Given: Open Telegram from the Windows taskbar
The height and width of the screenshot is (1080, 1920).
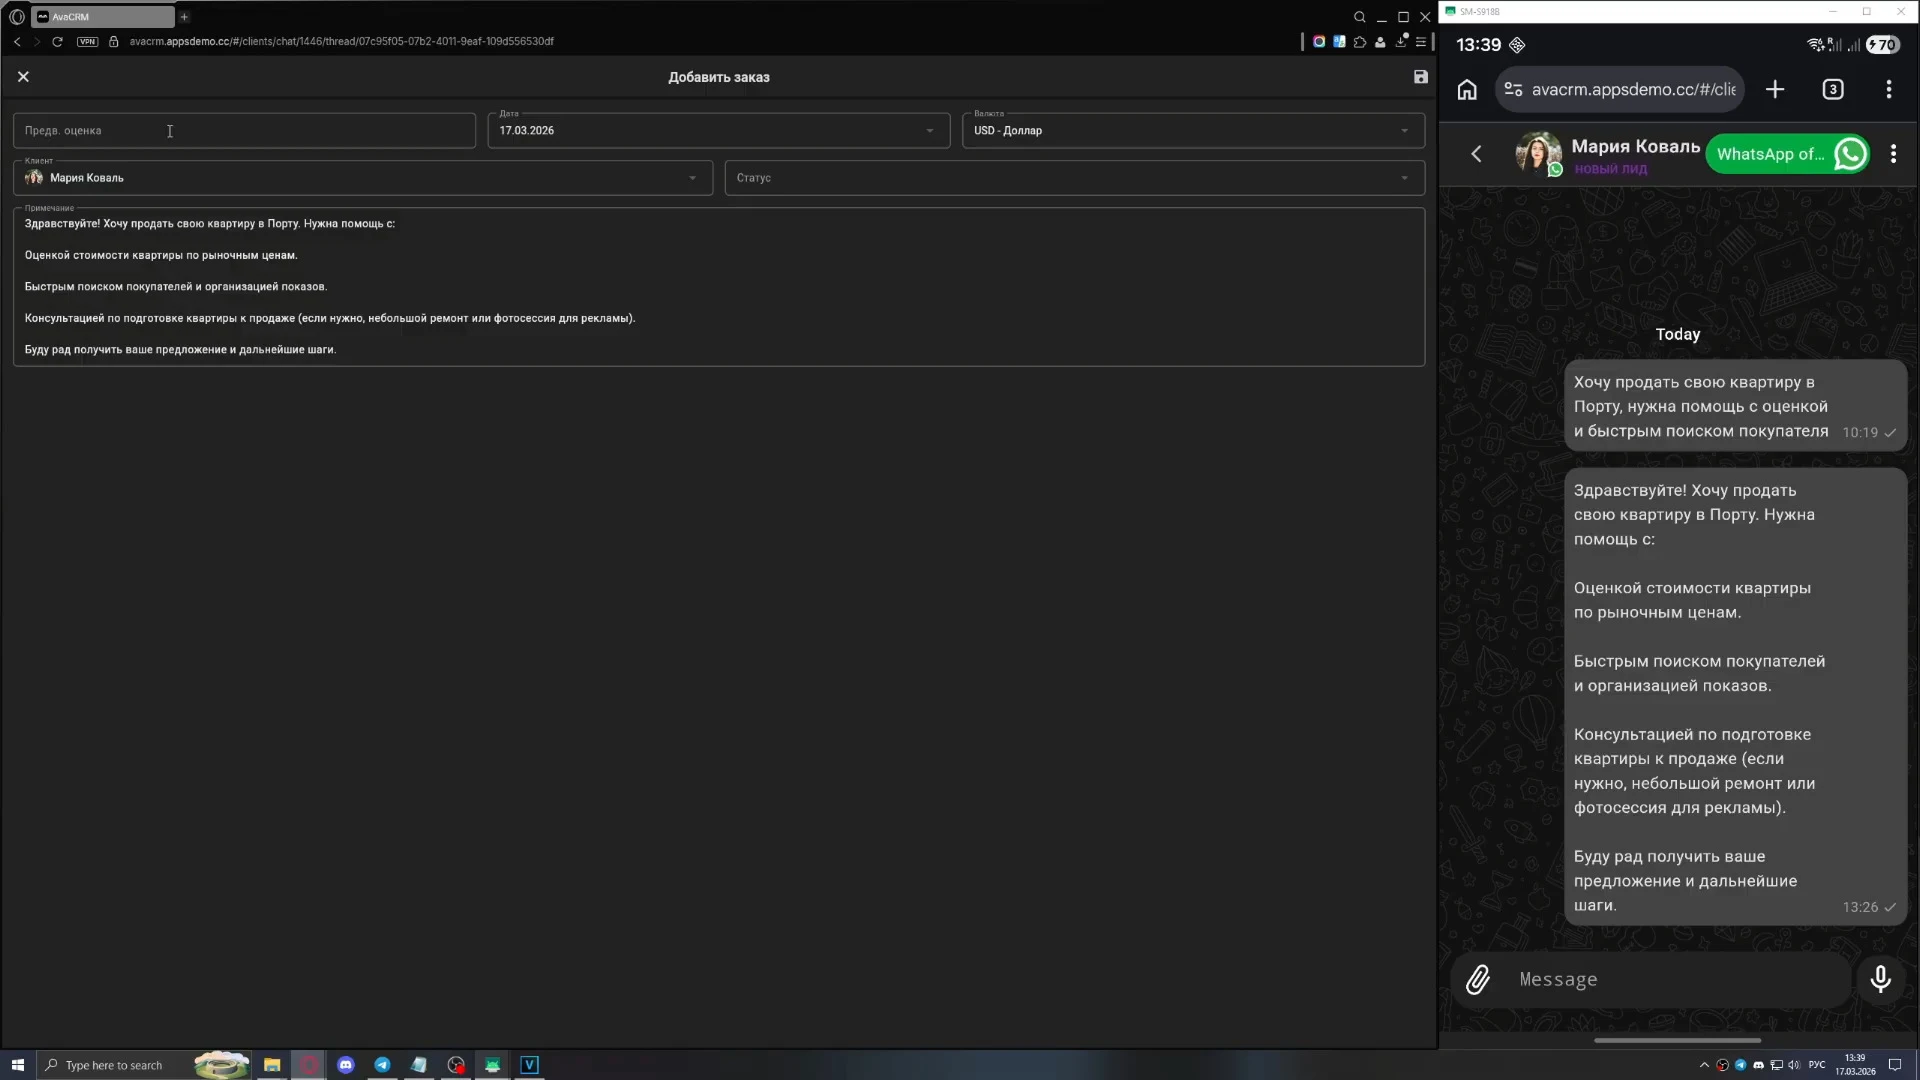Looking at the screenshot, I should [382, 1065].
